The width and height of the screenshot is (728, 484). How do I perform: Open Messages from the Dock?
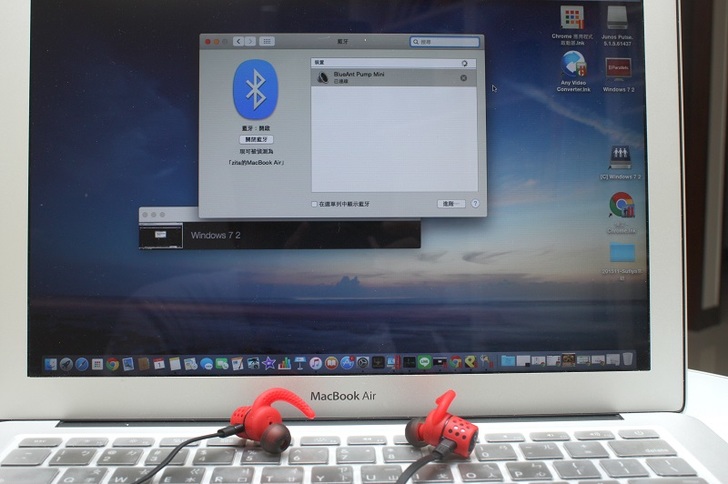207,364
